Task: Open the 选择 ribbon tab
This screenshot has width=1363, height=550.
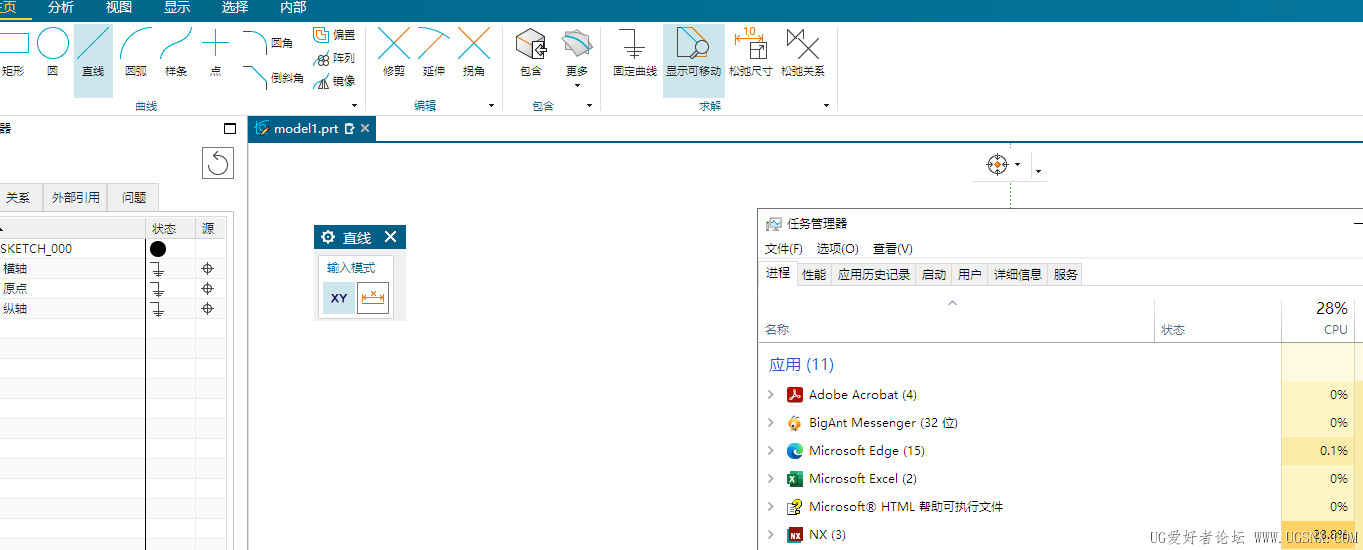Action: click(235, 8)
